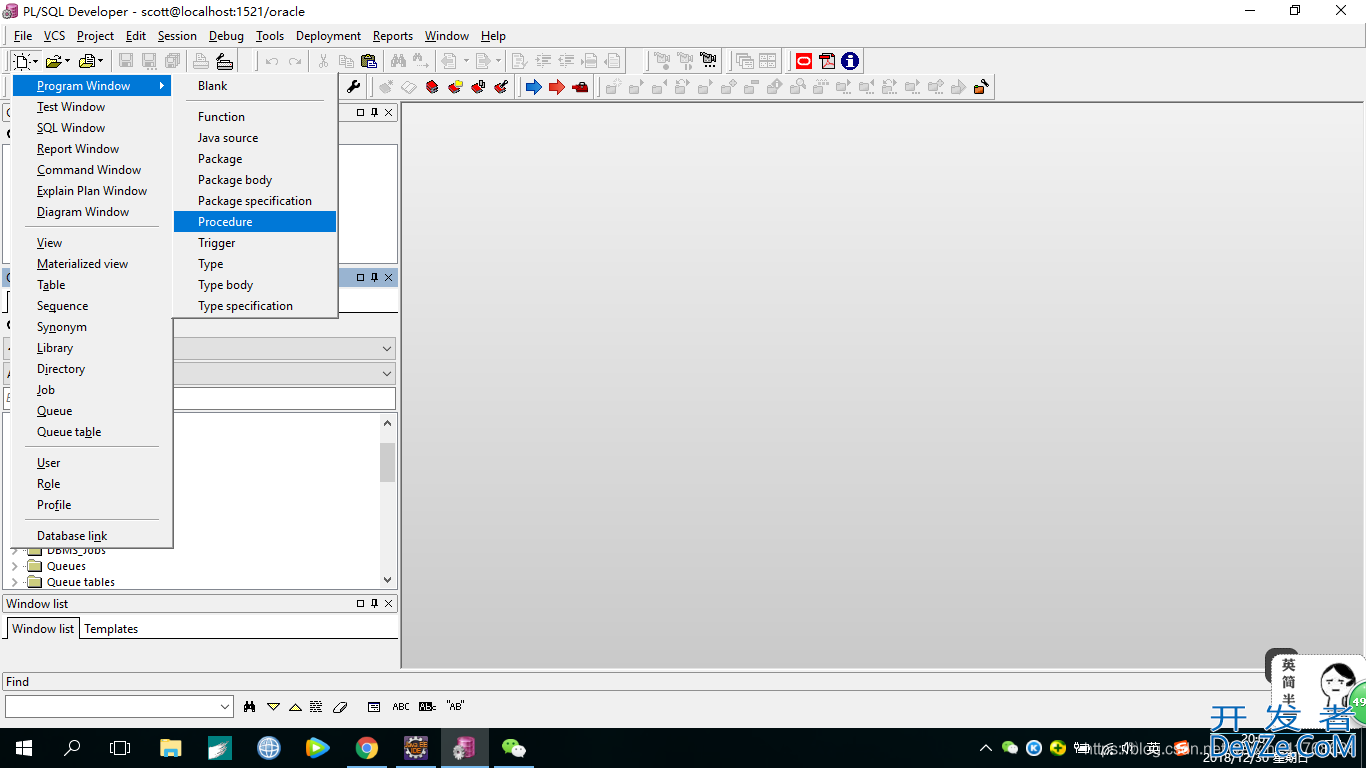Select Table from the New menu

(92, 285)
